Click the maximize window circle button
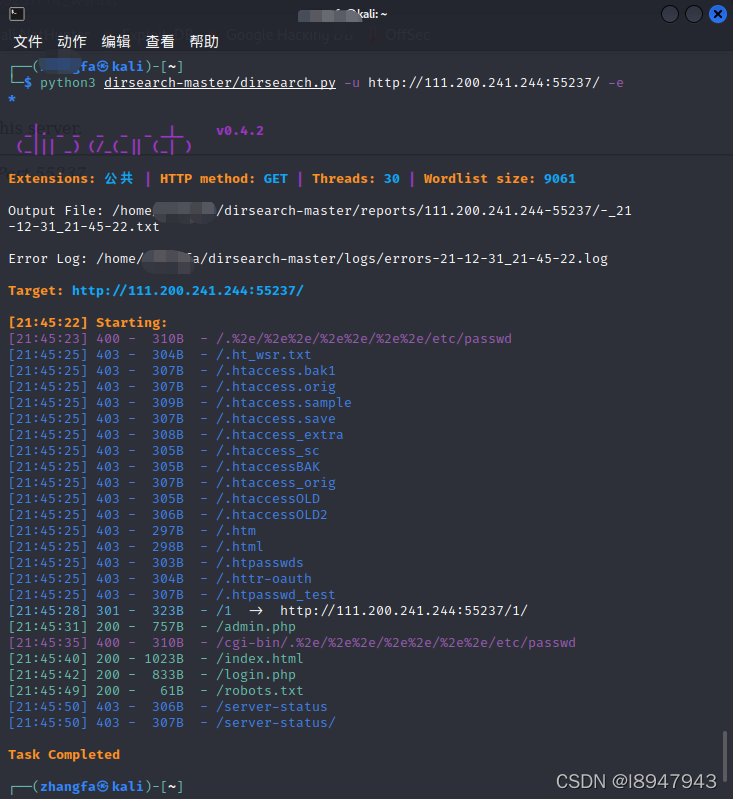Viewport: 733px width, 799px height. pos(694,14)
